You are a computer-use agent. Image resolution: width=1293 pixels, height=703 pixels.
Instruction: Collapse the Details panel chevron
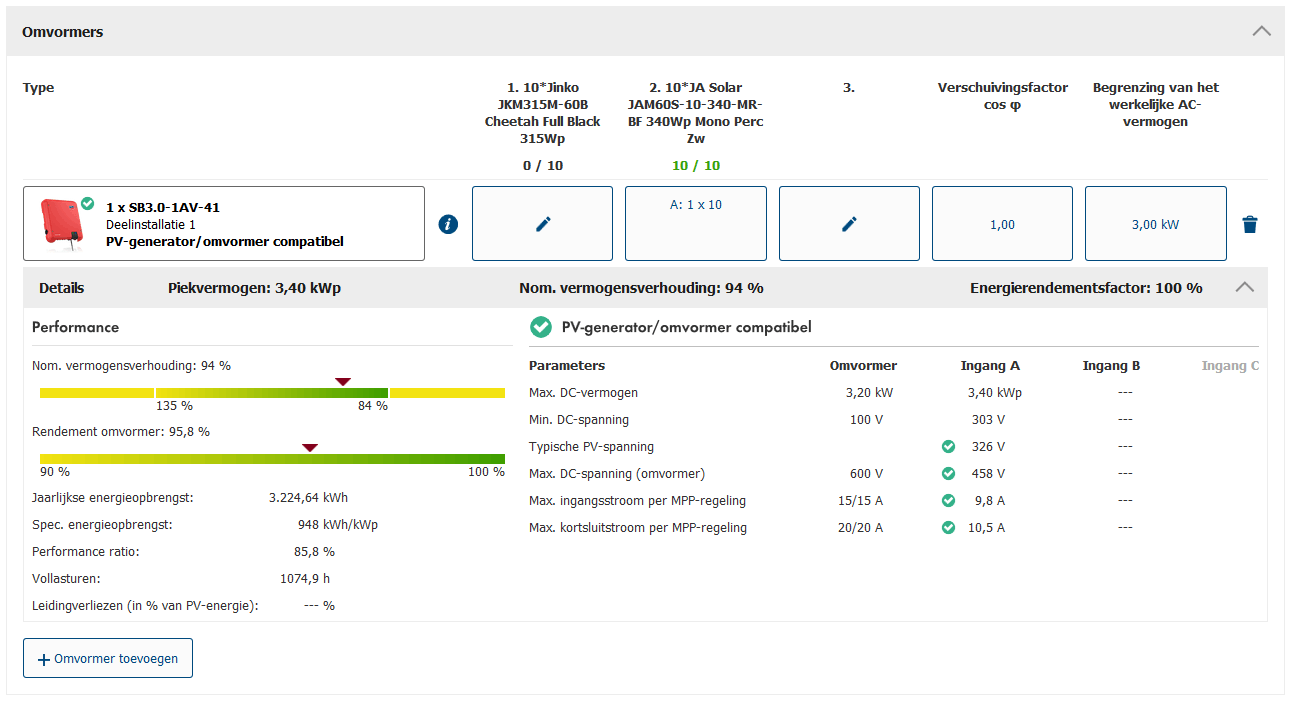[x=1244, y=287]
